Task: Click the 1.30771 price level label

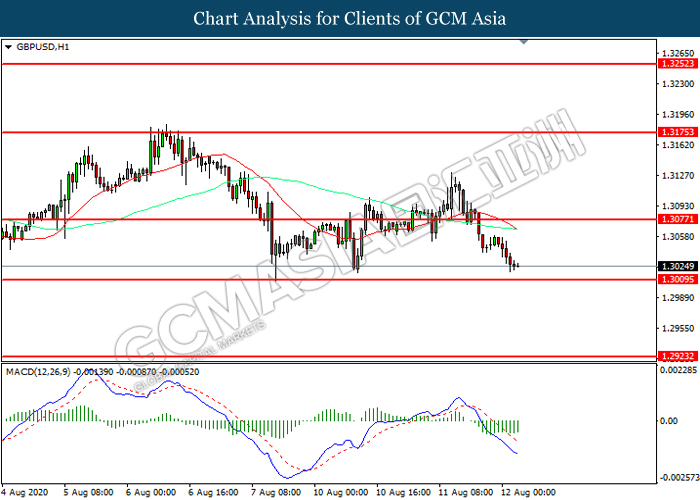Action: click(x=678, y=219)
